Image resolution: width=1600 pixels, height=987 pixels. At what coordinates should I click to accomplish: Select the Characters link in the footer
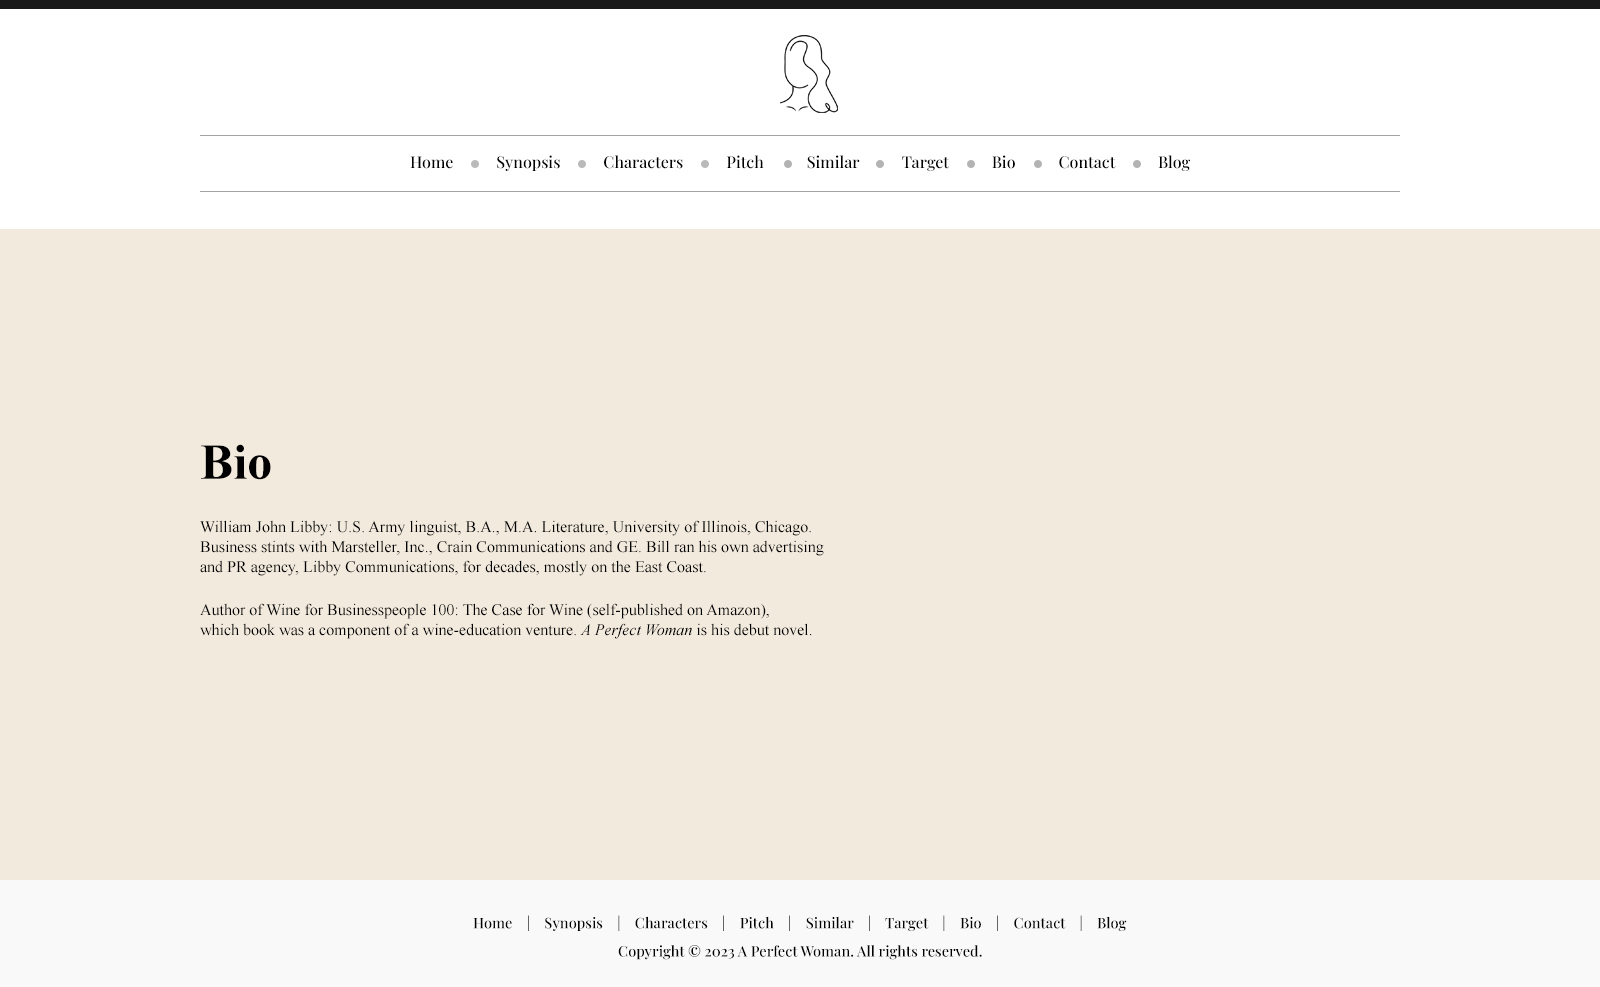tap(670, 923)
